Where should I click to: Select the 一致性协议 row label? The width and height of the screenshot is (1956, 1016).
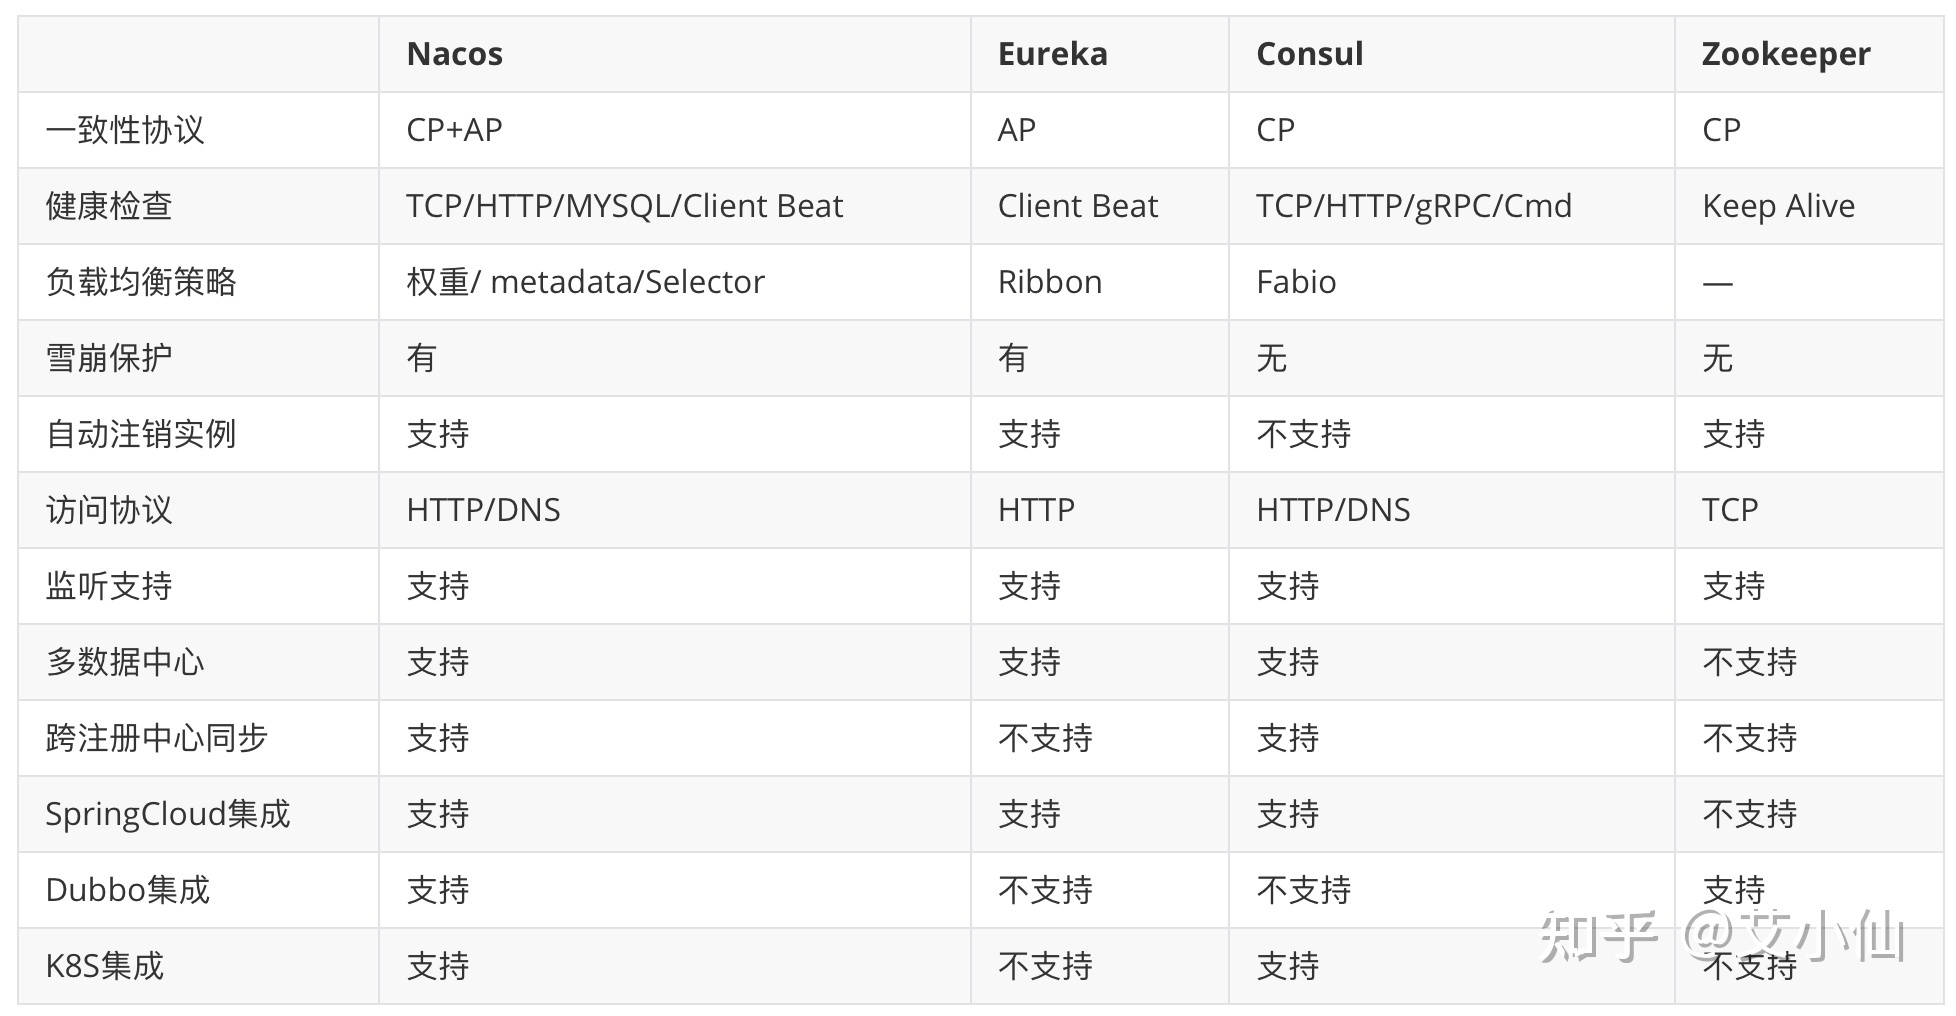click(125, 130)
